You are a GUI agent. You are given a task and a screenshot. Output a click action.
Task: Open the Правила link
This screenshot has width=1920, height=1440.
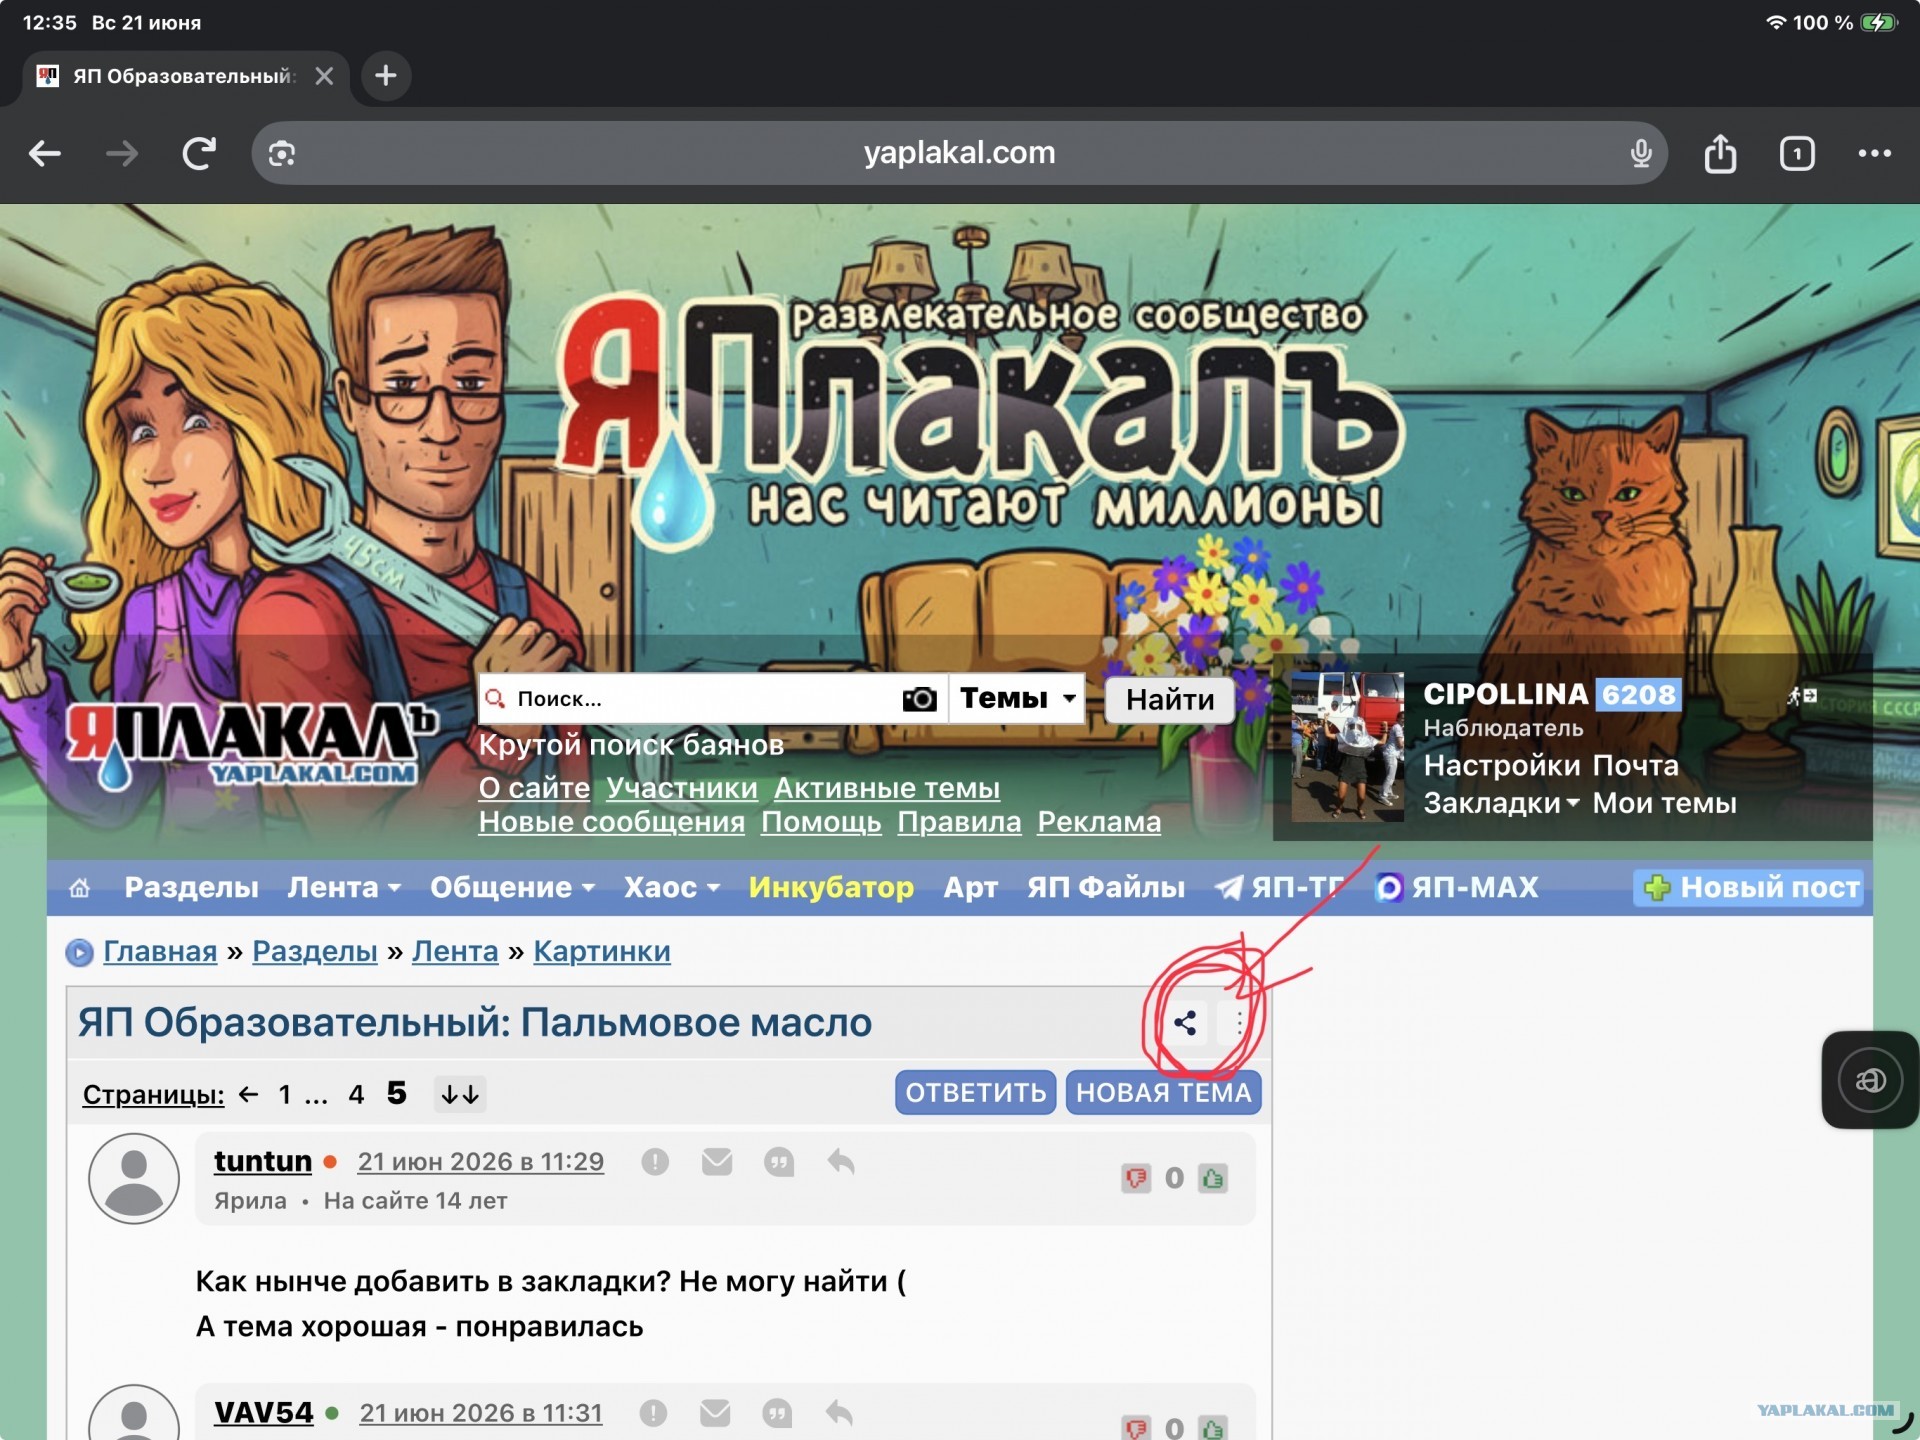pos(960,822)
